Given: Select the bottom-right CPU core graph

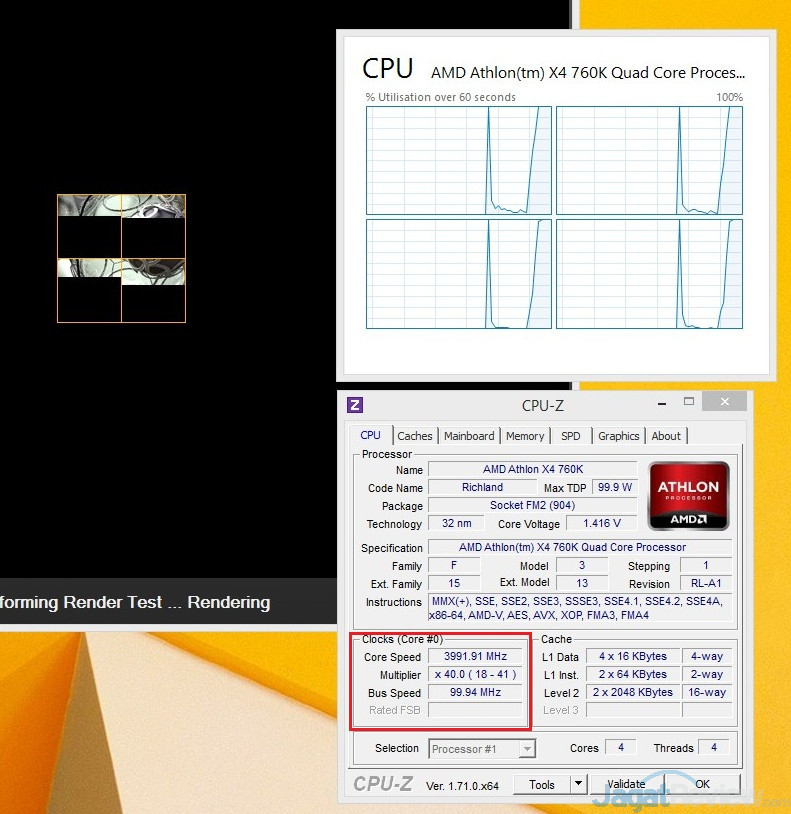Looking at the screenshot, I should pyautogui.click(x=649, y=273).
